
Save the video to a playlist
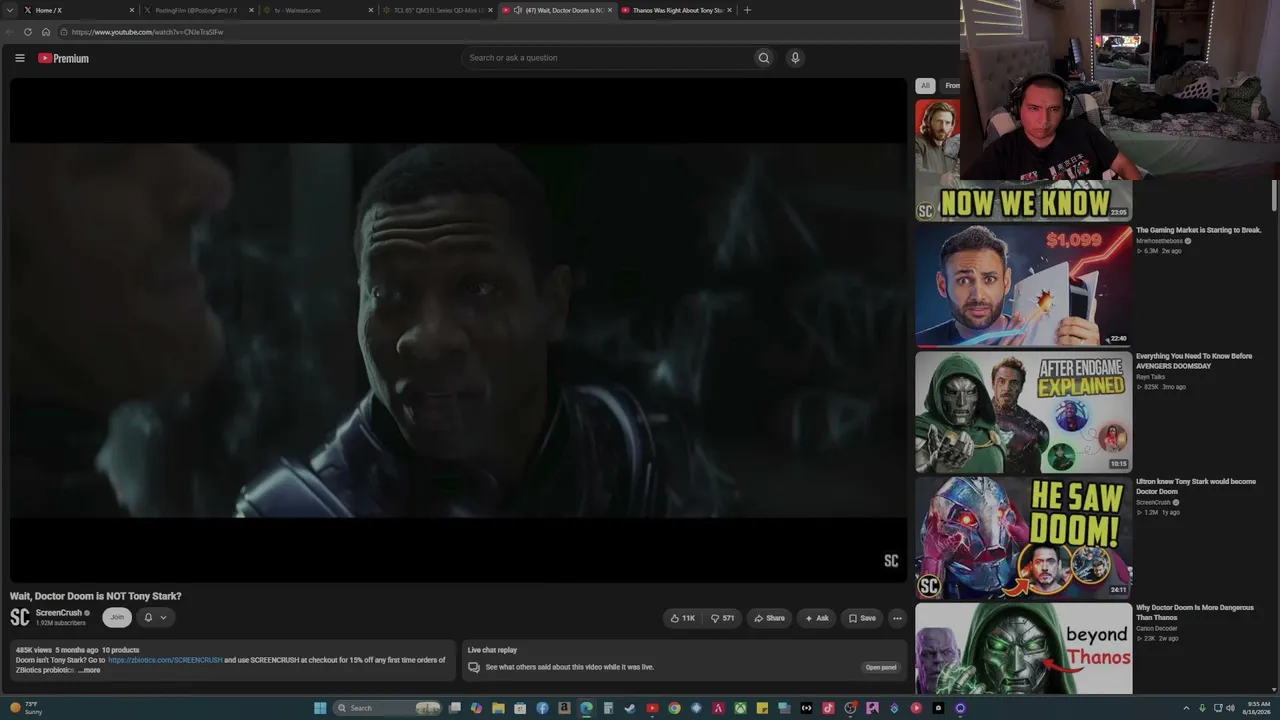862,618
